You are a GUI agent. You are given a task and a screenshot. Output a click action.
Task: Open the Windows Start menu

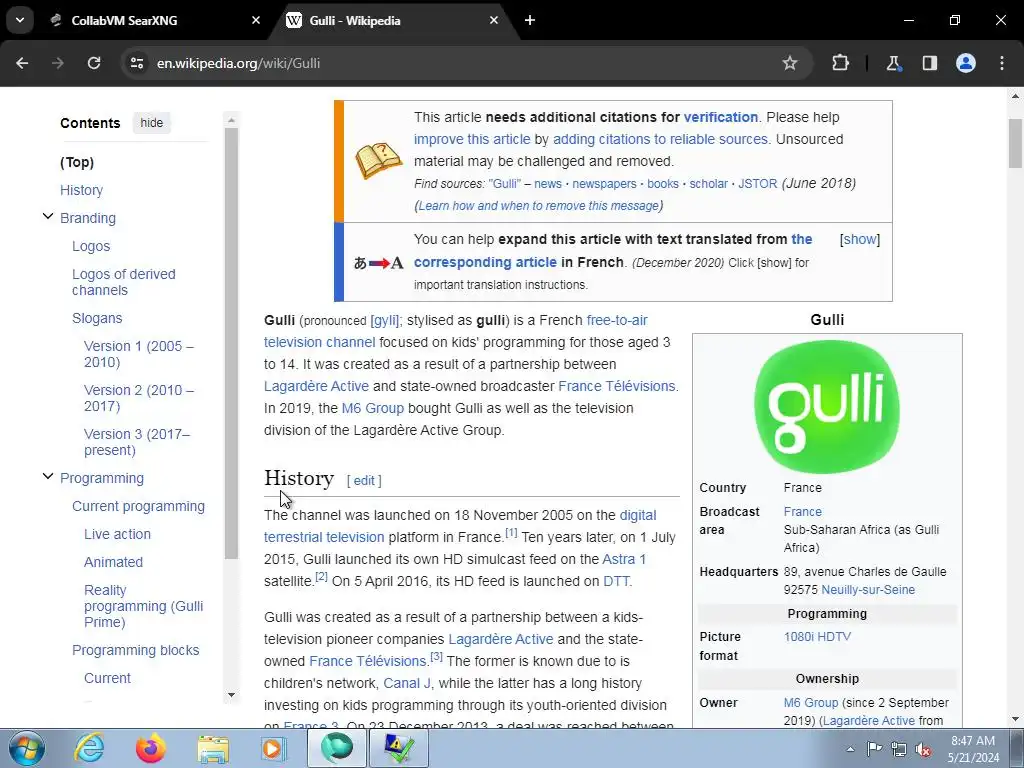coord(26,748)
